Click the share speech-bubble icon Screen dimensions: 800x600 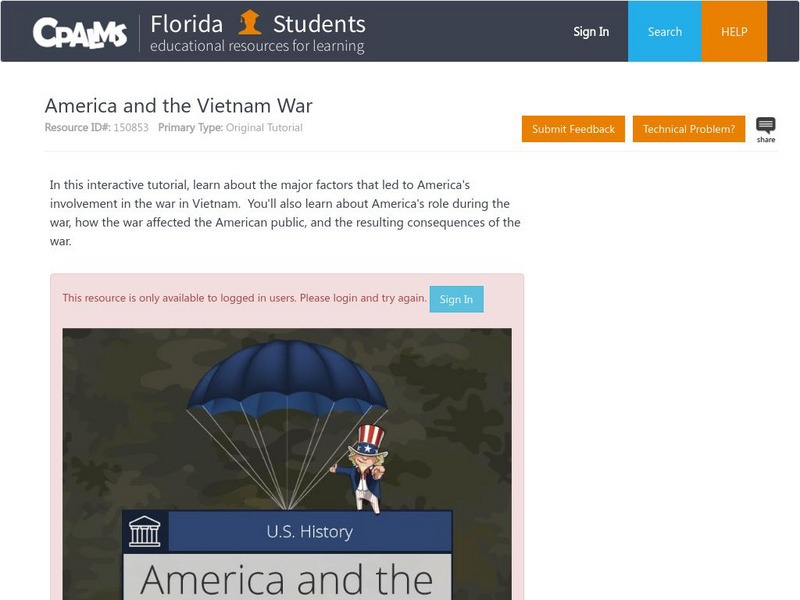click(766, 128)
